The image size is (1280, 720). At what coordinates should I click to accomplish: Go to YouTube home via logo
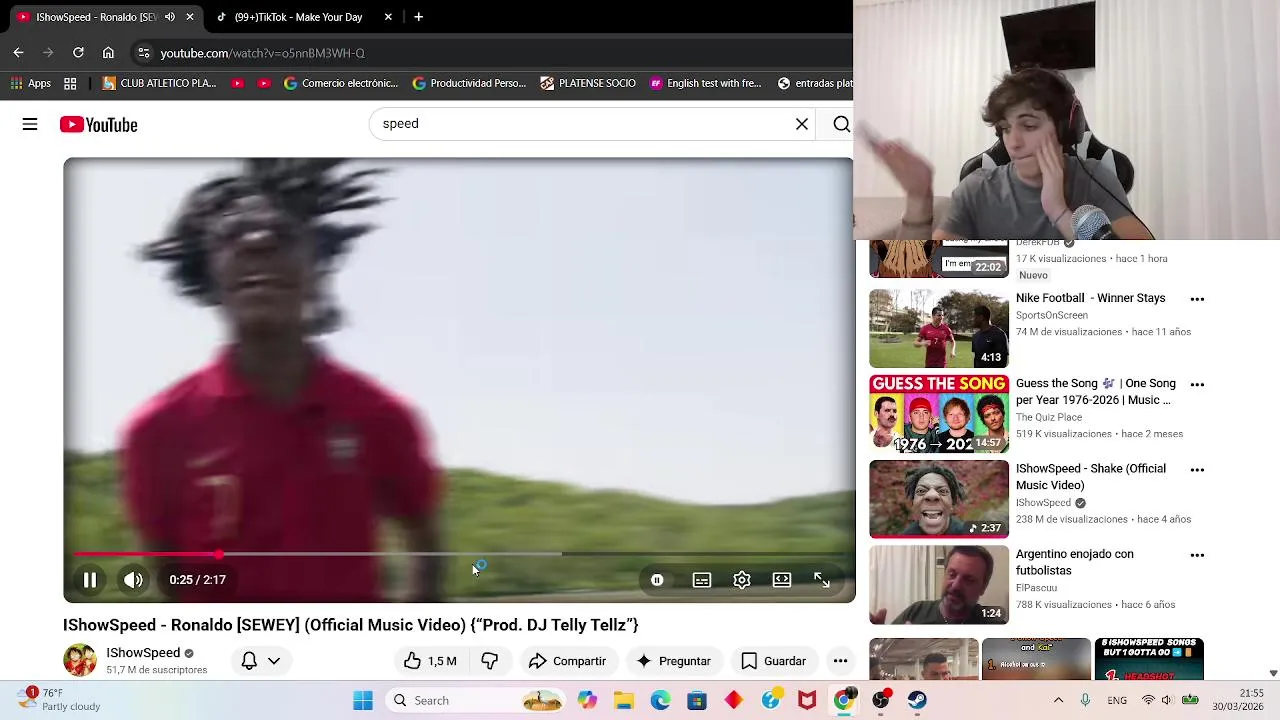(98, 124)
